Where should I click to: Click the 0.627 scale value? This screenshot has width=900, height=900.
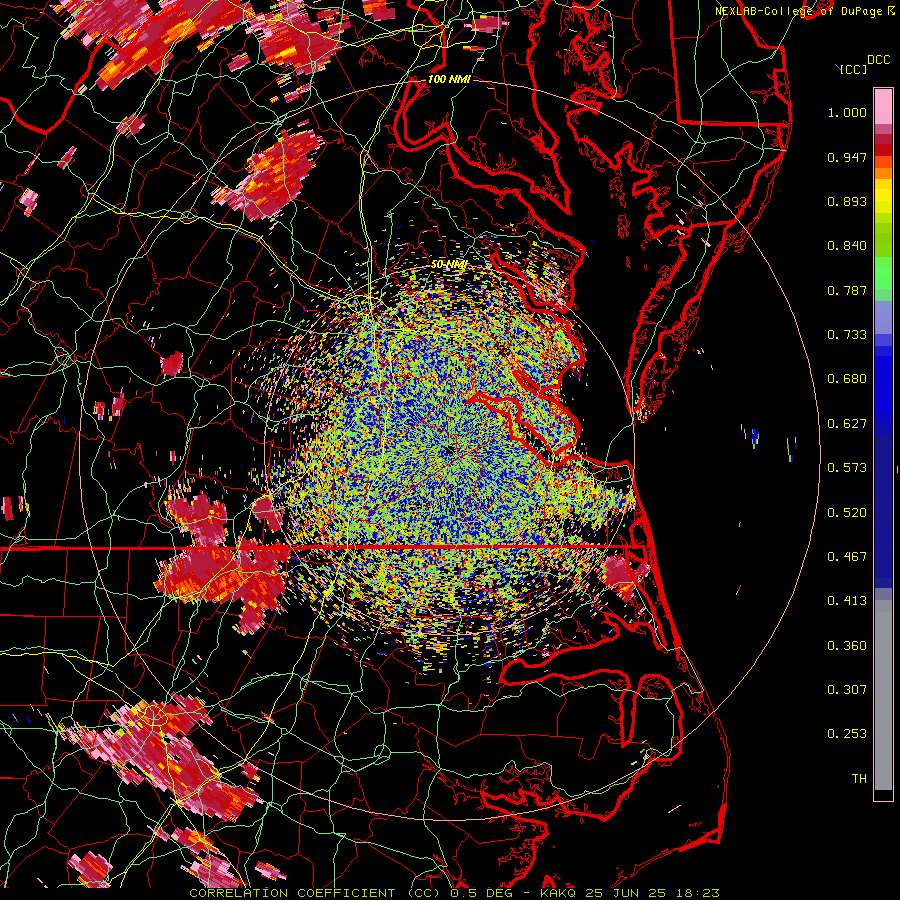[x=847, y=424]
